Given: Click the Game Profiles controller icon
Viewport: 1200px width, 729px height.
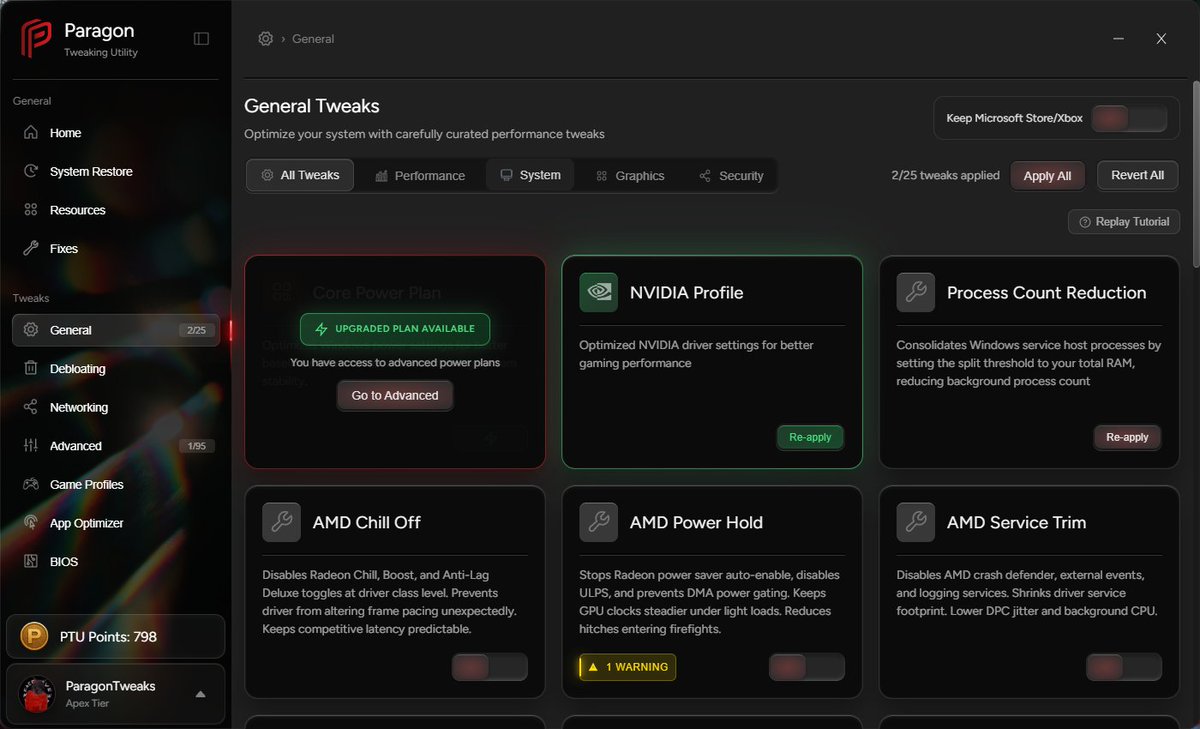Looking at the screenshot, I should [31, 485].
